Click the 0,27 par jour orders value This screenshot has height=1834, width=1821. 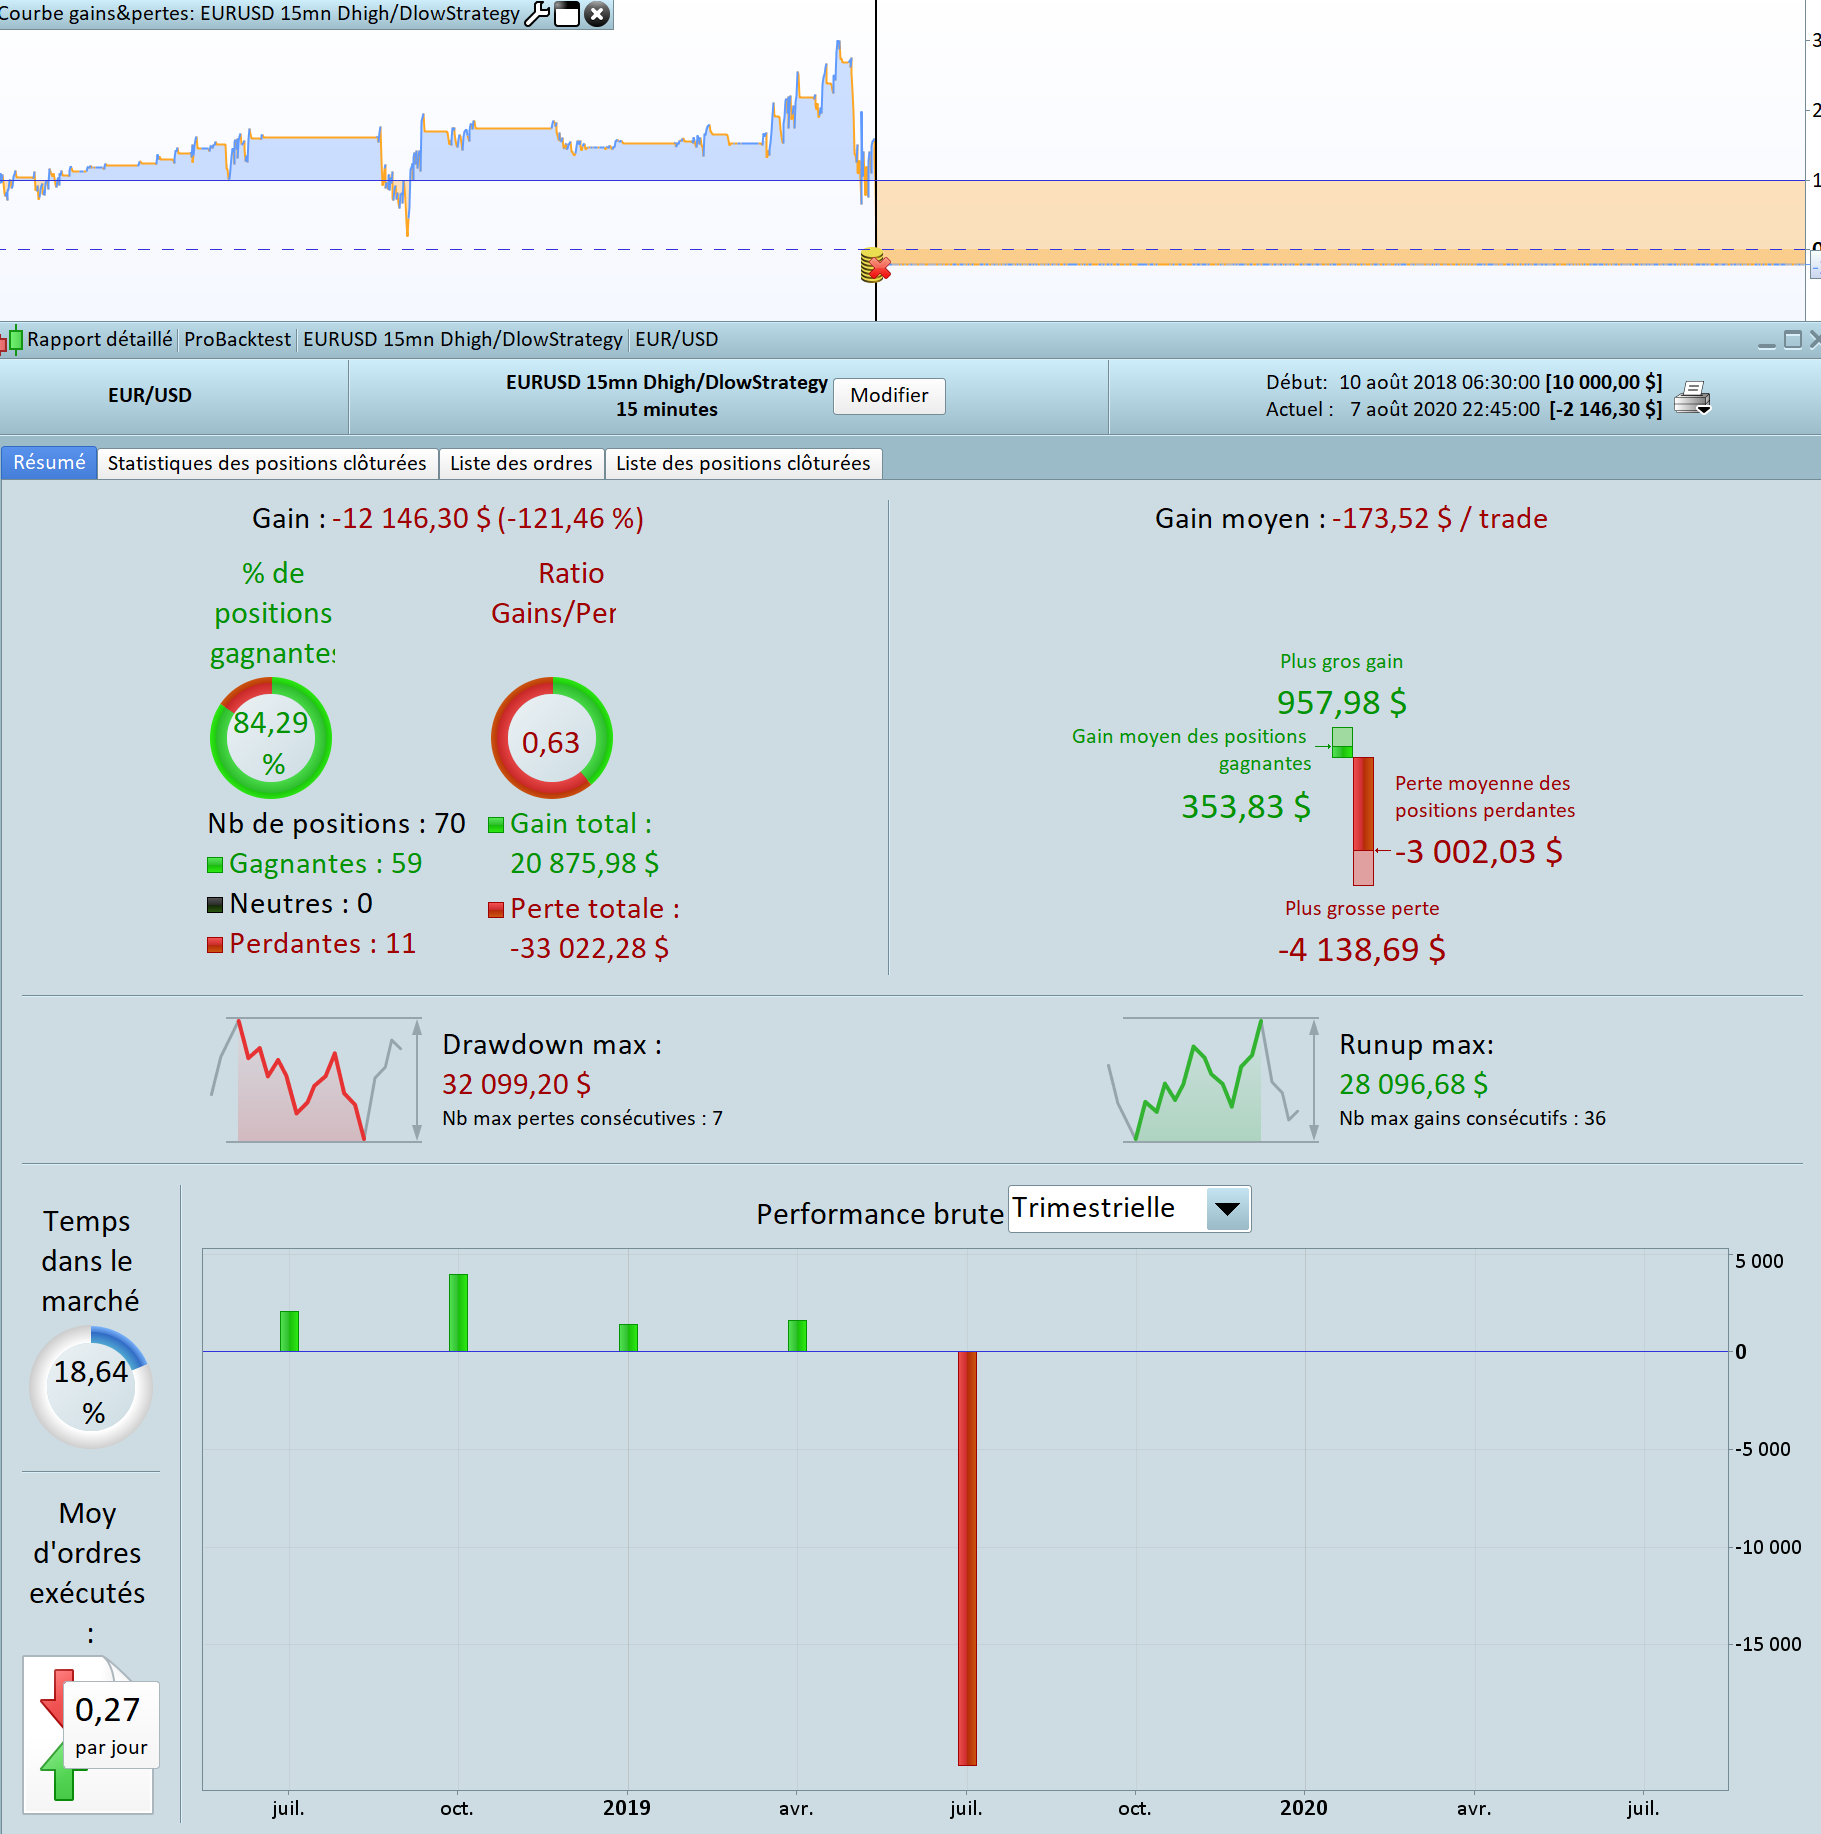point(110,1724)
